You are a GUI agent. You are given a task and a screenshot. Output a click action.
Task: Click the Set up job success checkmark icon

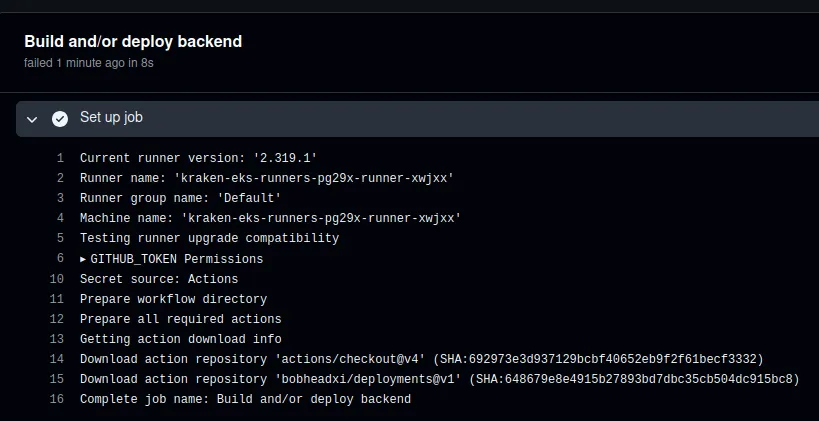point(60,118)
